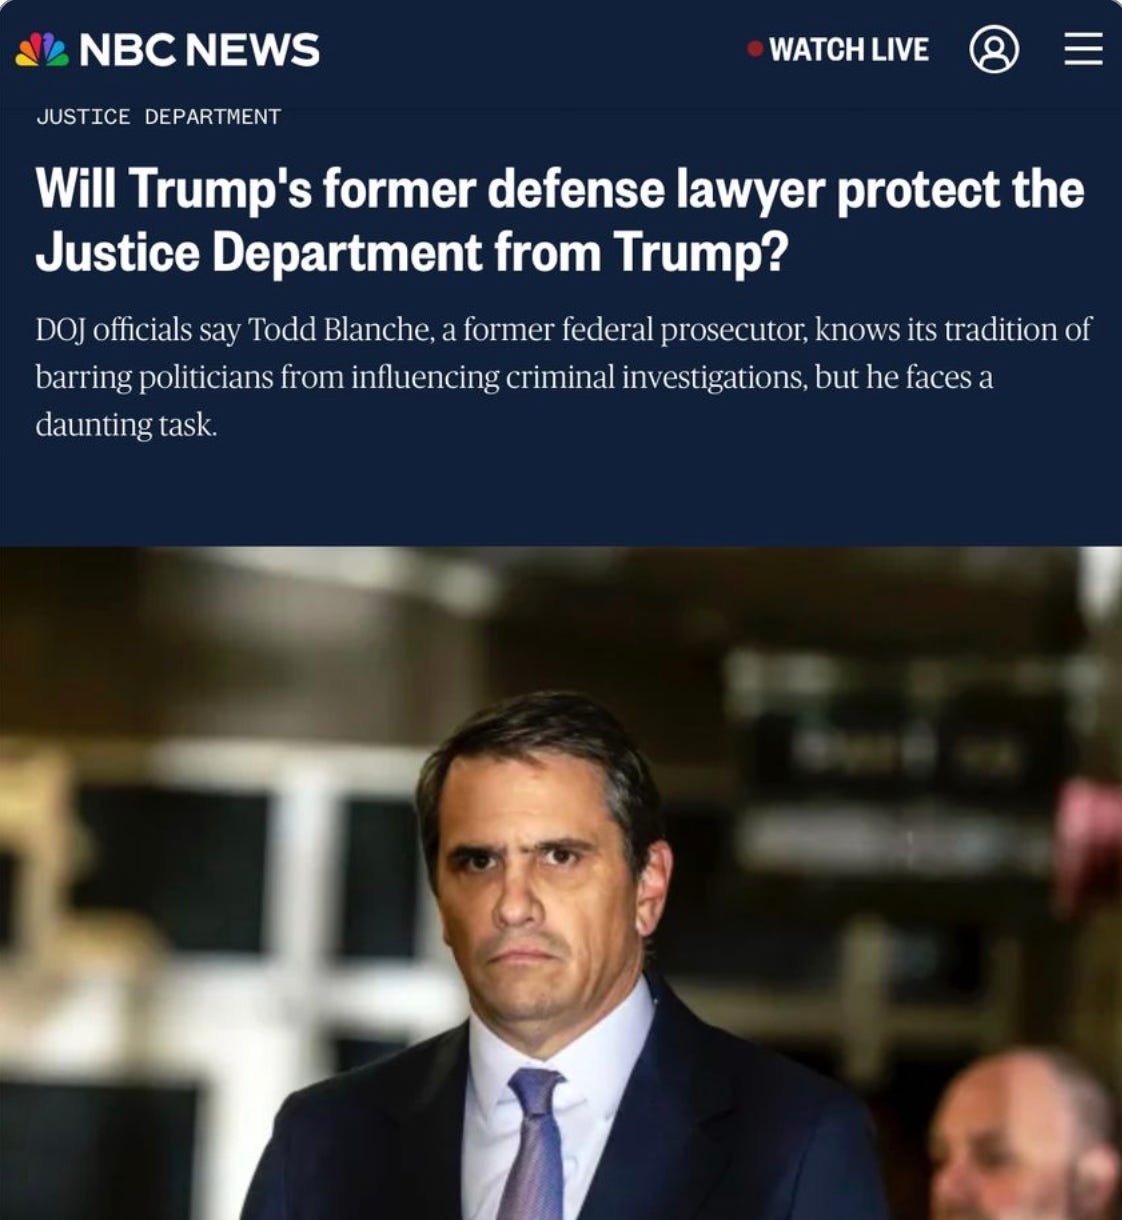Open the JUSTICE DEPARTMENT section label
1122x1220 pixels.
tap(158, 117)
